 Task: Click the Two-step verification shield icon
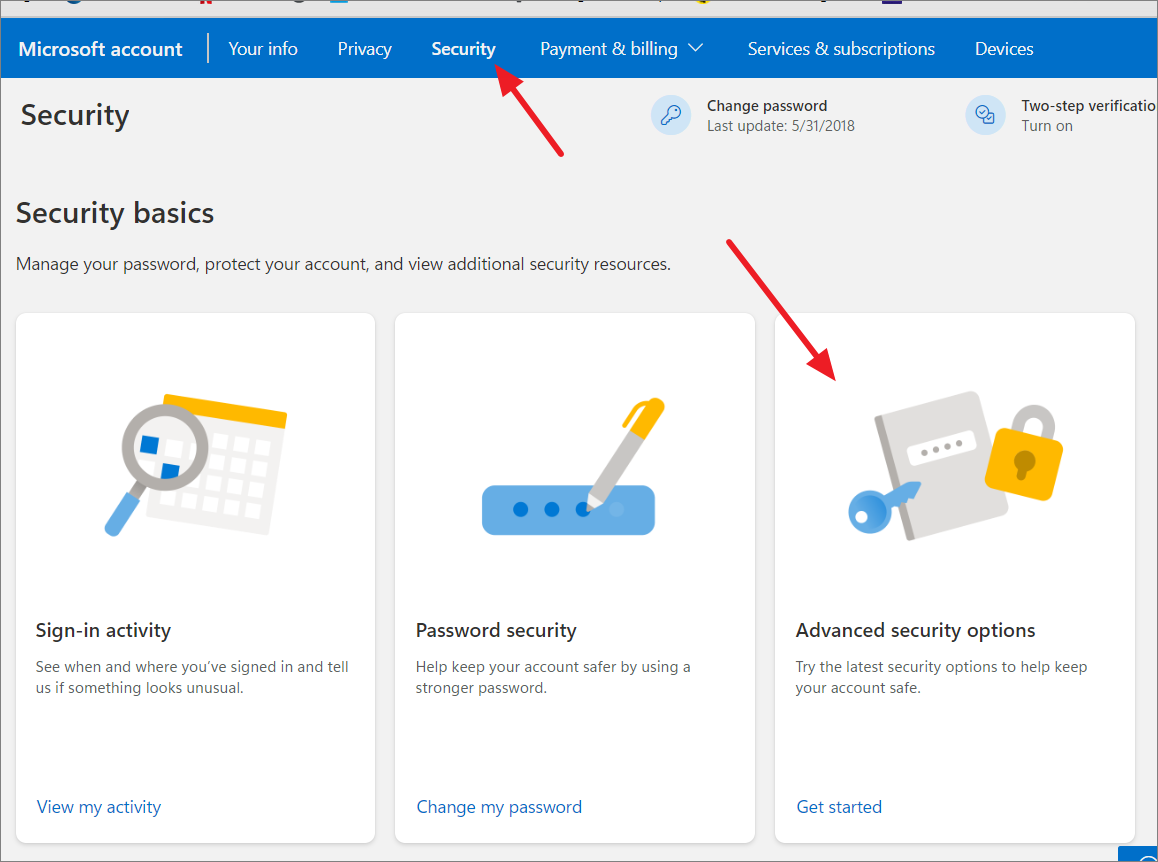pyautogui.click(x=985, y=115)
